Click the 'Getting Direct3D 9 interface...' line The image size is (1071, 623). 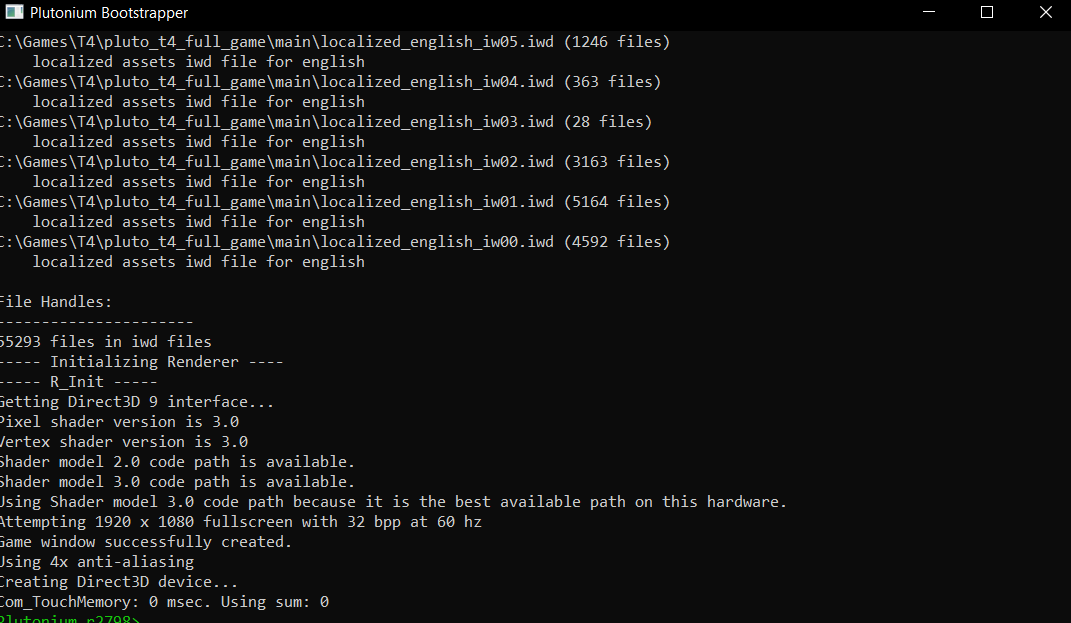[x=137, y=402]
